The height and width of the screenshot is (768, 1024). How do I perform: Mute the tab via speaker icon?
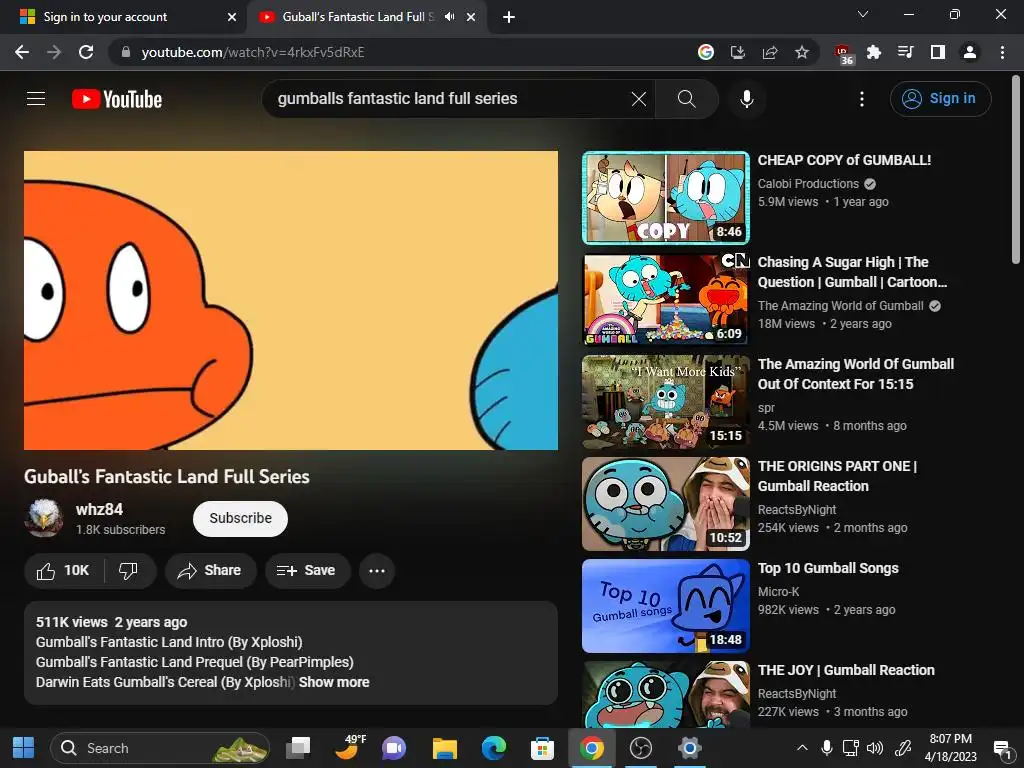point(449,17)
